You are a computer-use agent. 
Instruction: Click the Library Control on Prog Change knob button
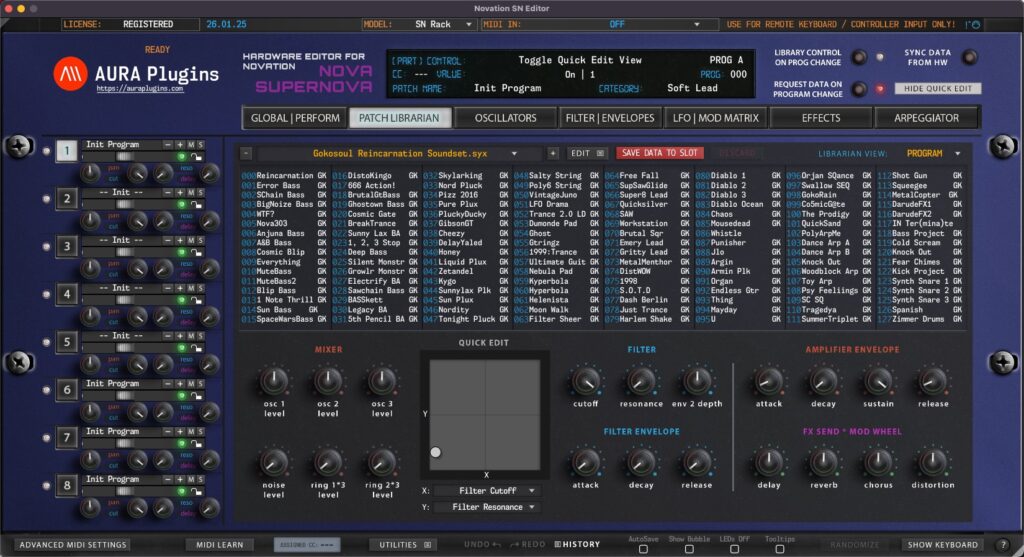tap(859, 57)
